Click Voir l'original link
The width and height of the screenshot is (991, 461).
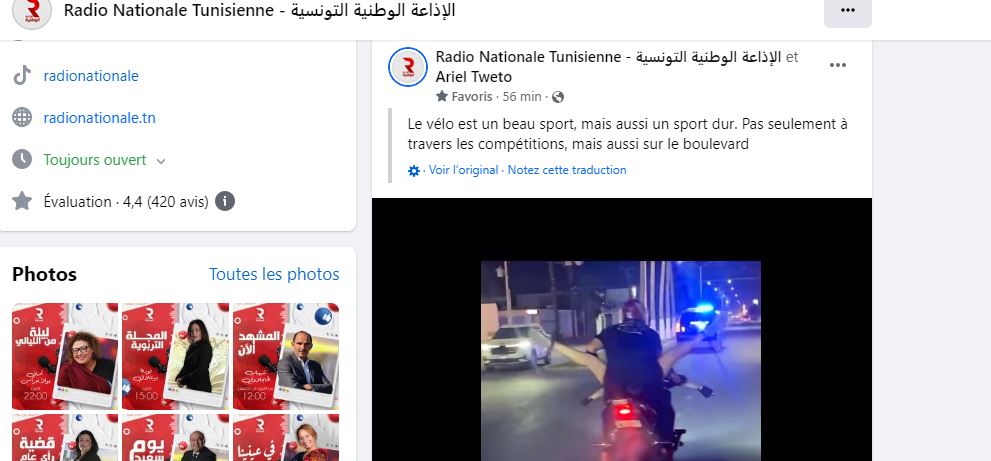point(463,170)
